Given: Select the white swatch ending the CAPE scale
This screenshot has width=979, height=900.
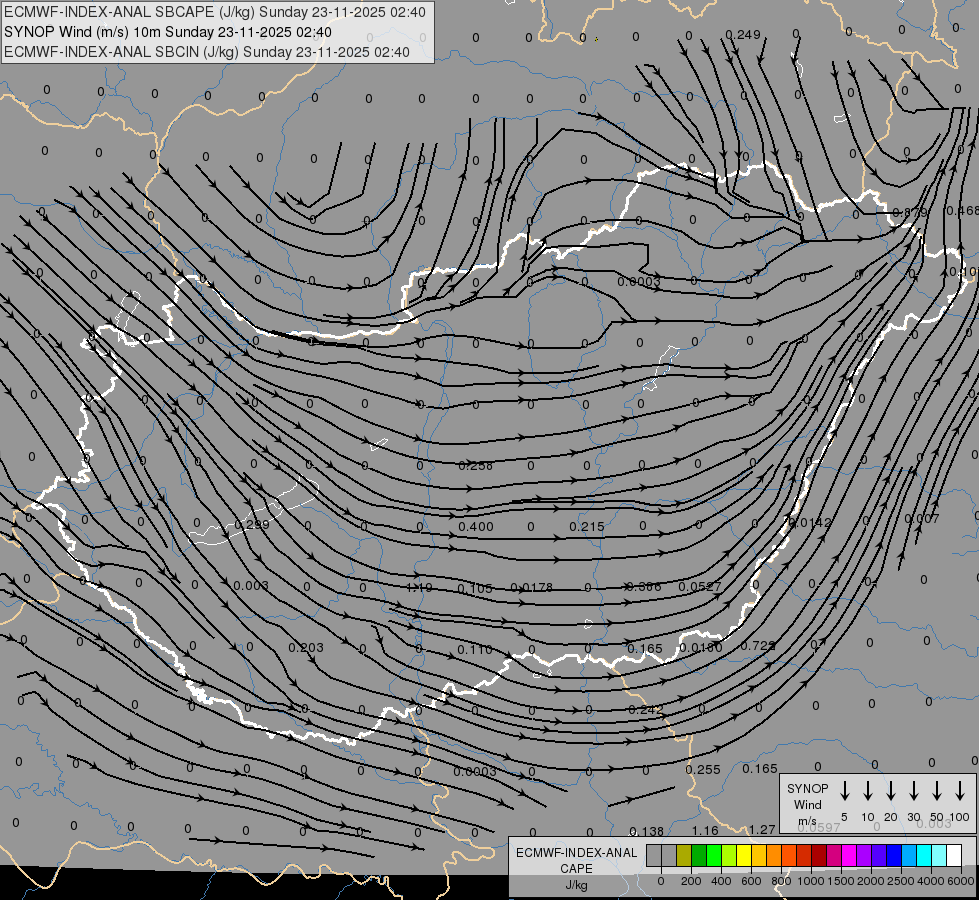Looking at the screenshot, I should tap(954, 855).
